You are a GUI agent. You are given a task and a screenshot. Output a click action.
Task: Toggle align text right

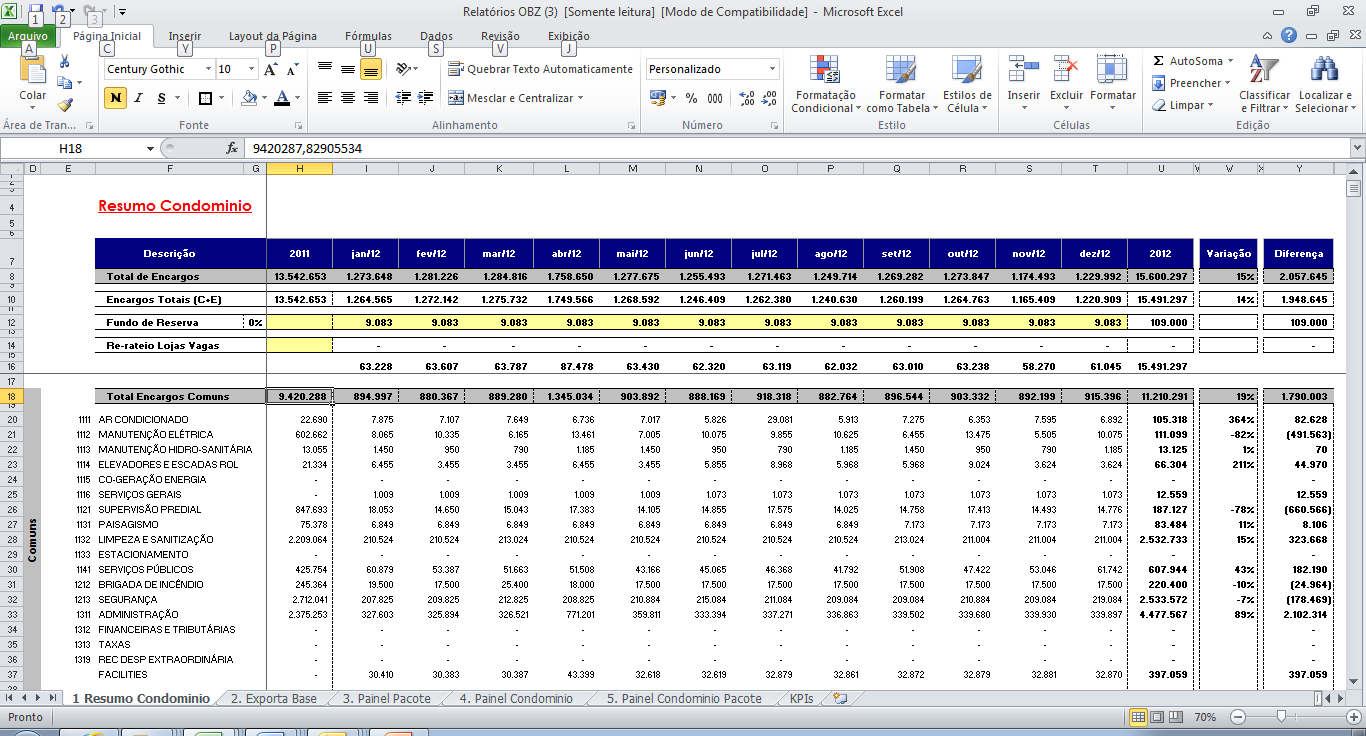[370, 98]
